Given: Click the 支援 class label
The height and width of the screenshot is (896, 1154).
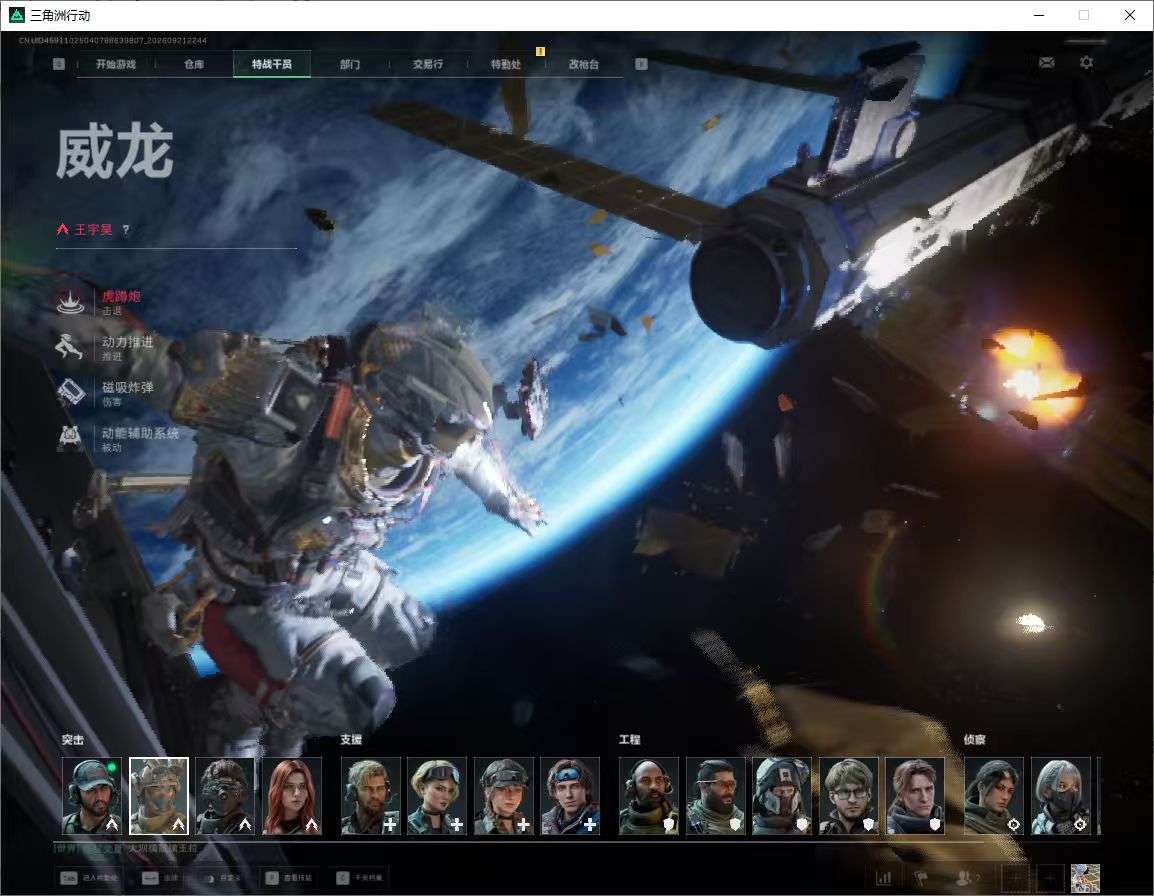Looking at the screenshot, I should click(351, 740).
